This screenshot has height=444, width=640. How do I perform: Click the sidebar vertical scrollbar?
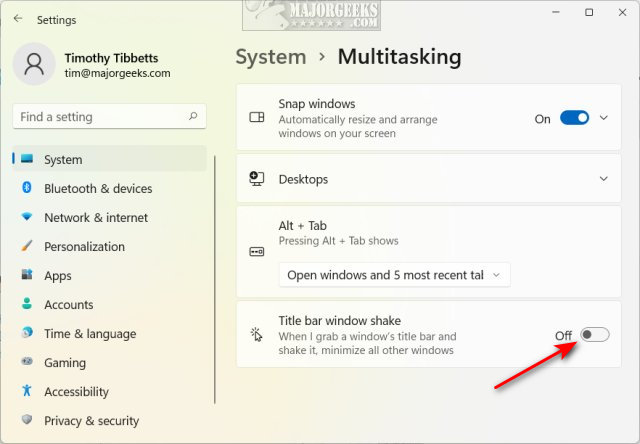(215, 280)
